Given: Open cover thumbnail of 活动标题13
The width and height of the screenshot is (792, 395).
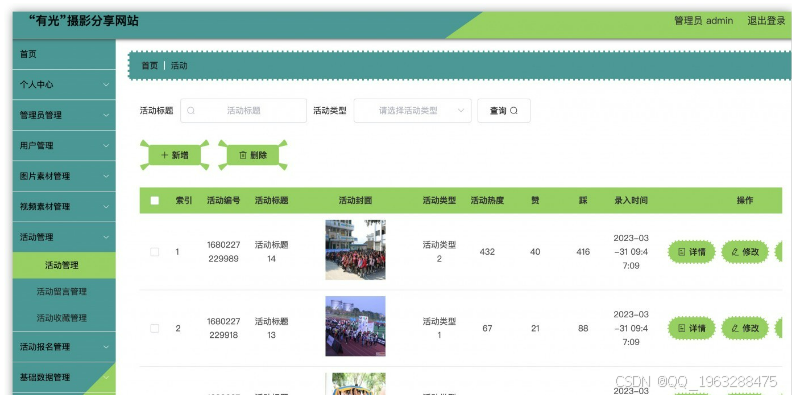Looking at the screenshot, I should tap(355, 326).
